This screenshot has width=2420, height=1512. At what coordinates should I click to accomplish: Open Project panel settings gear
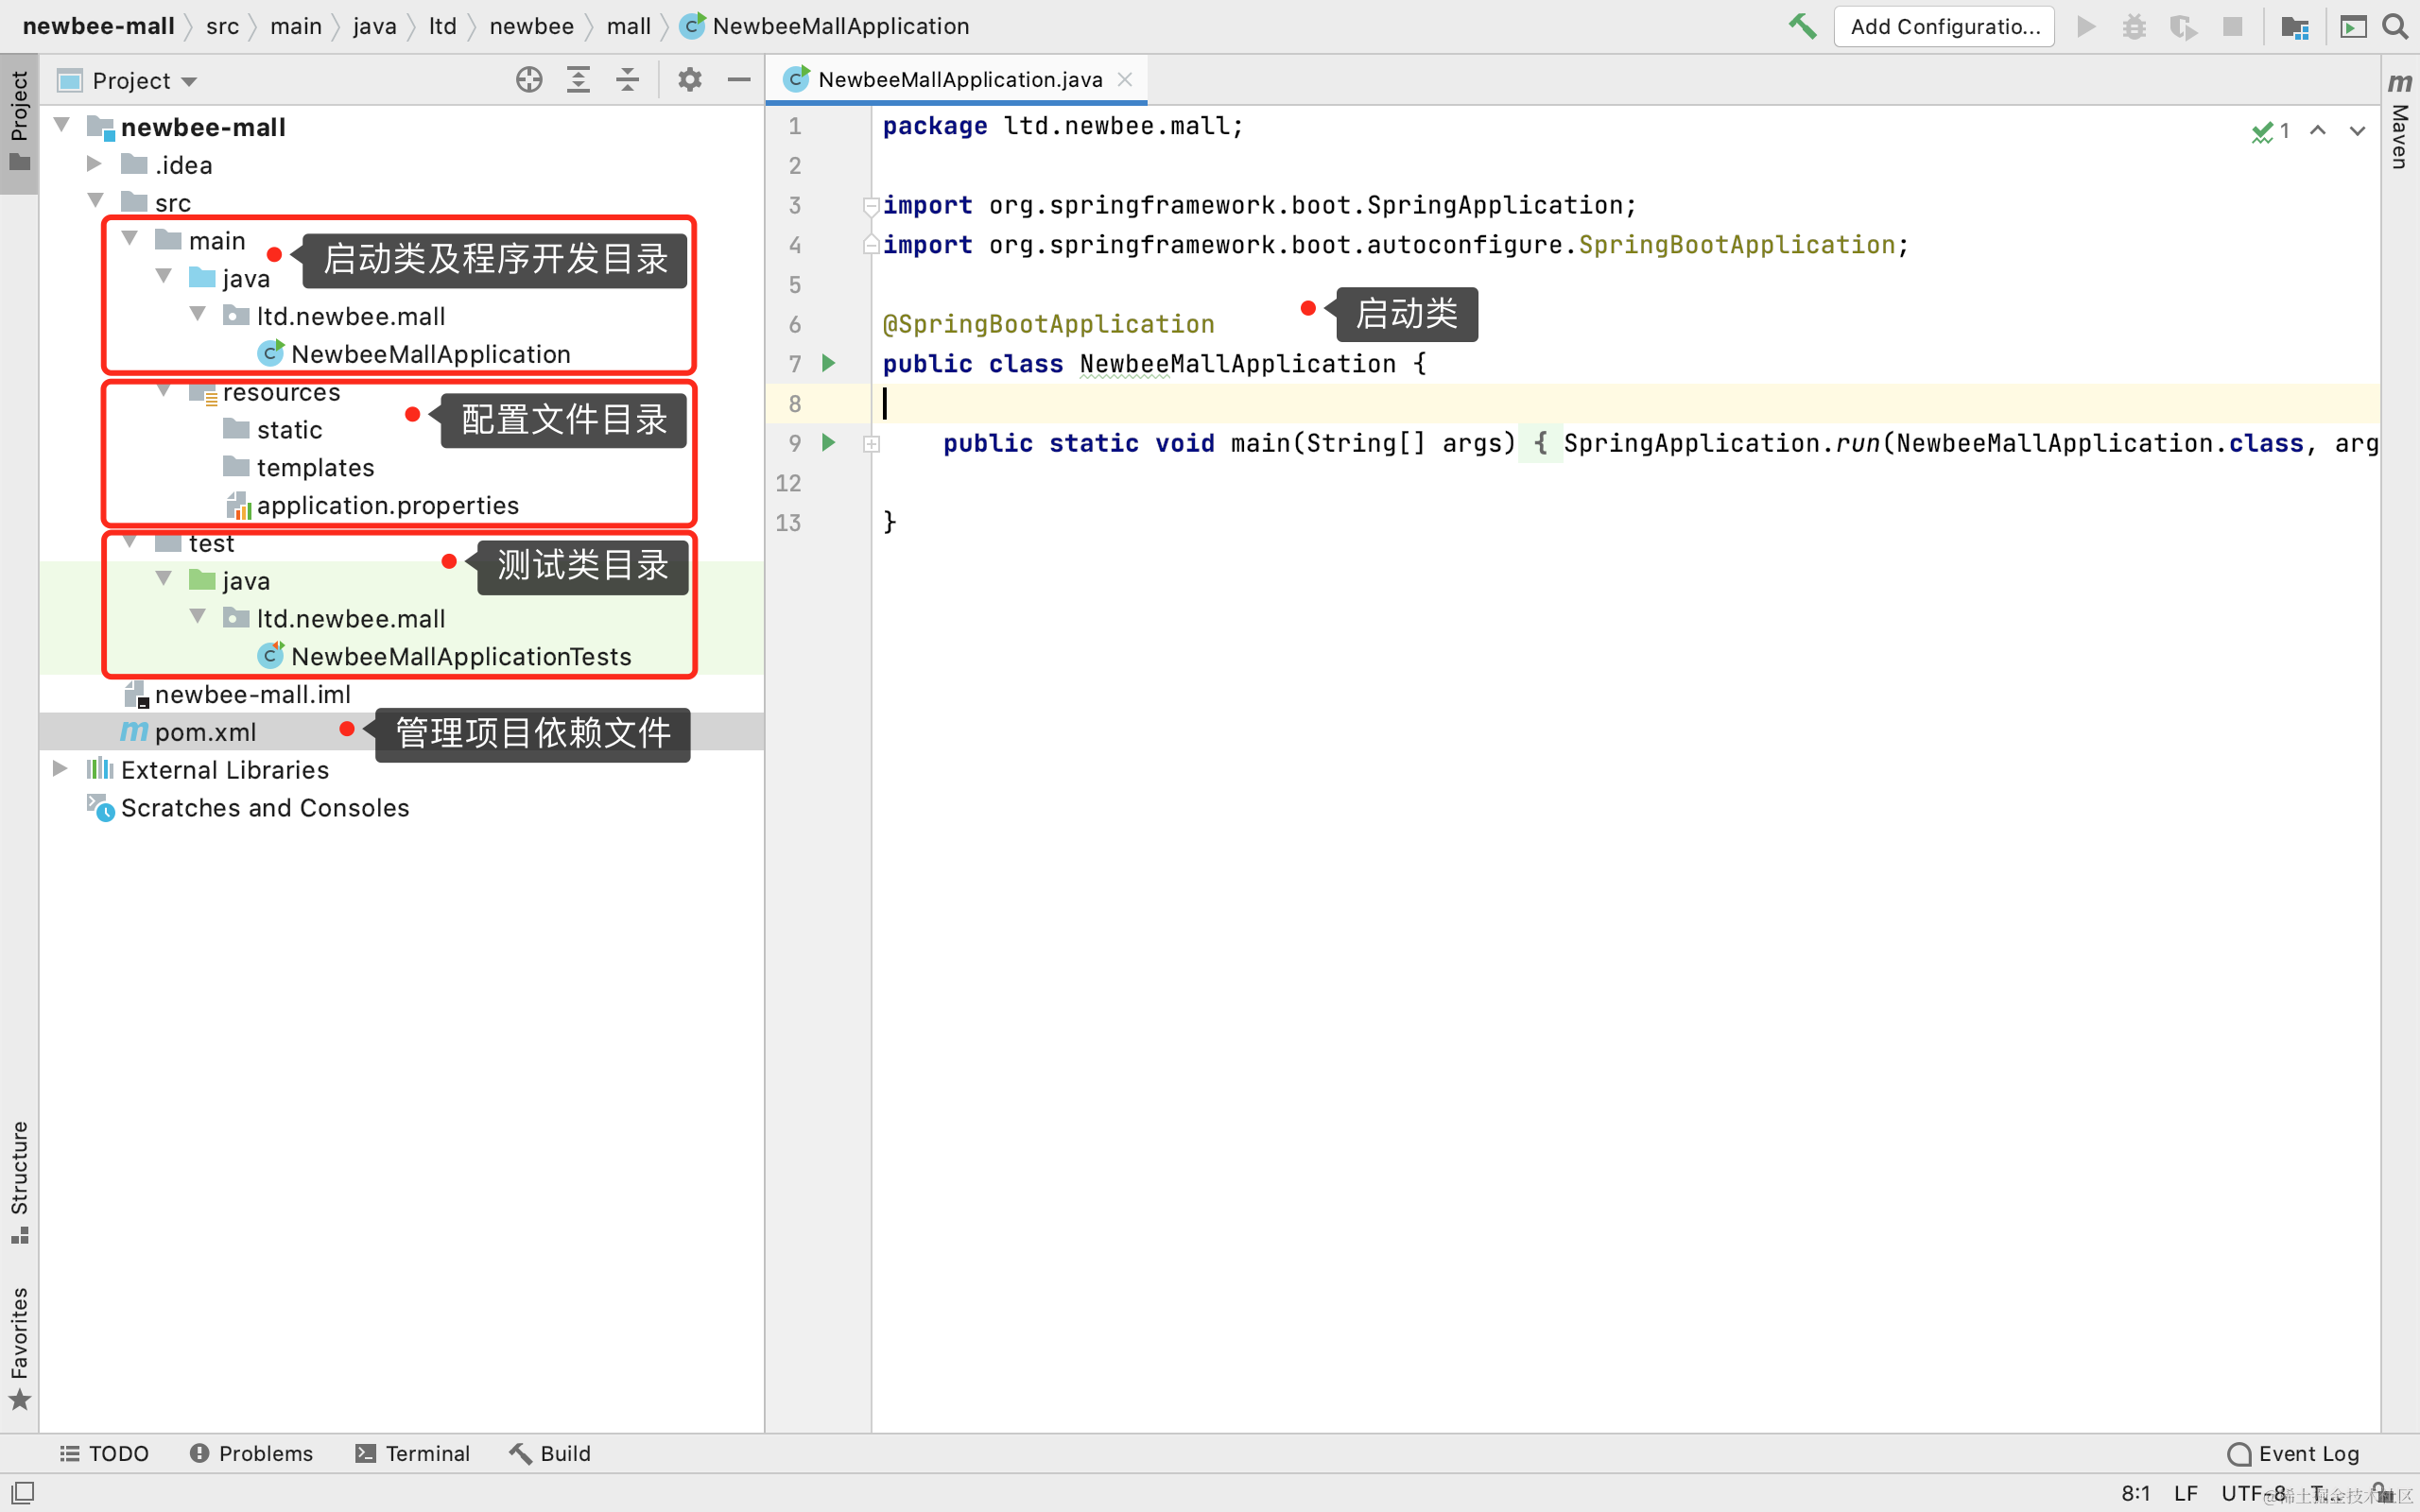tap(690, 80)
